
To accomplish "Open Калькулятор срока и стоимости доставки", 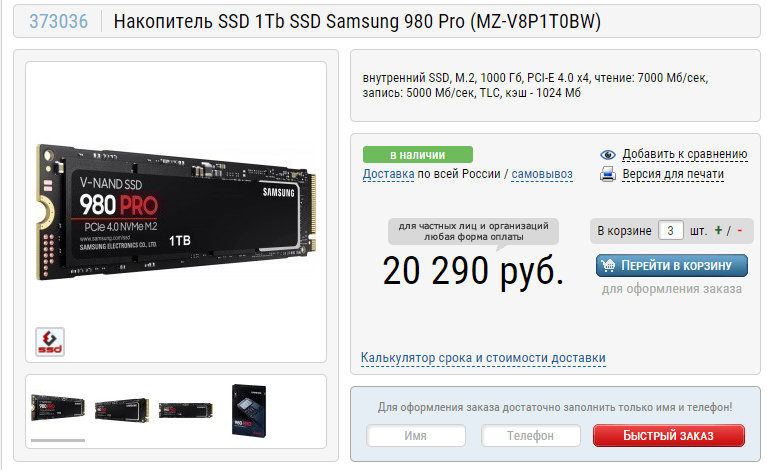I will (483, 358).
